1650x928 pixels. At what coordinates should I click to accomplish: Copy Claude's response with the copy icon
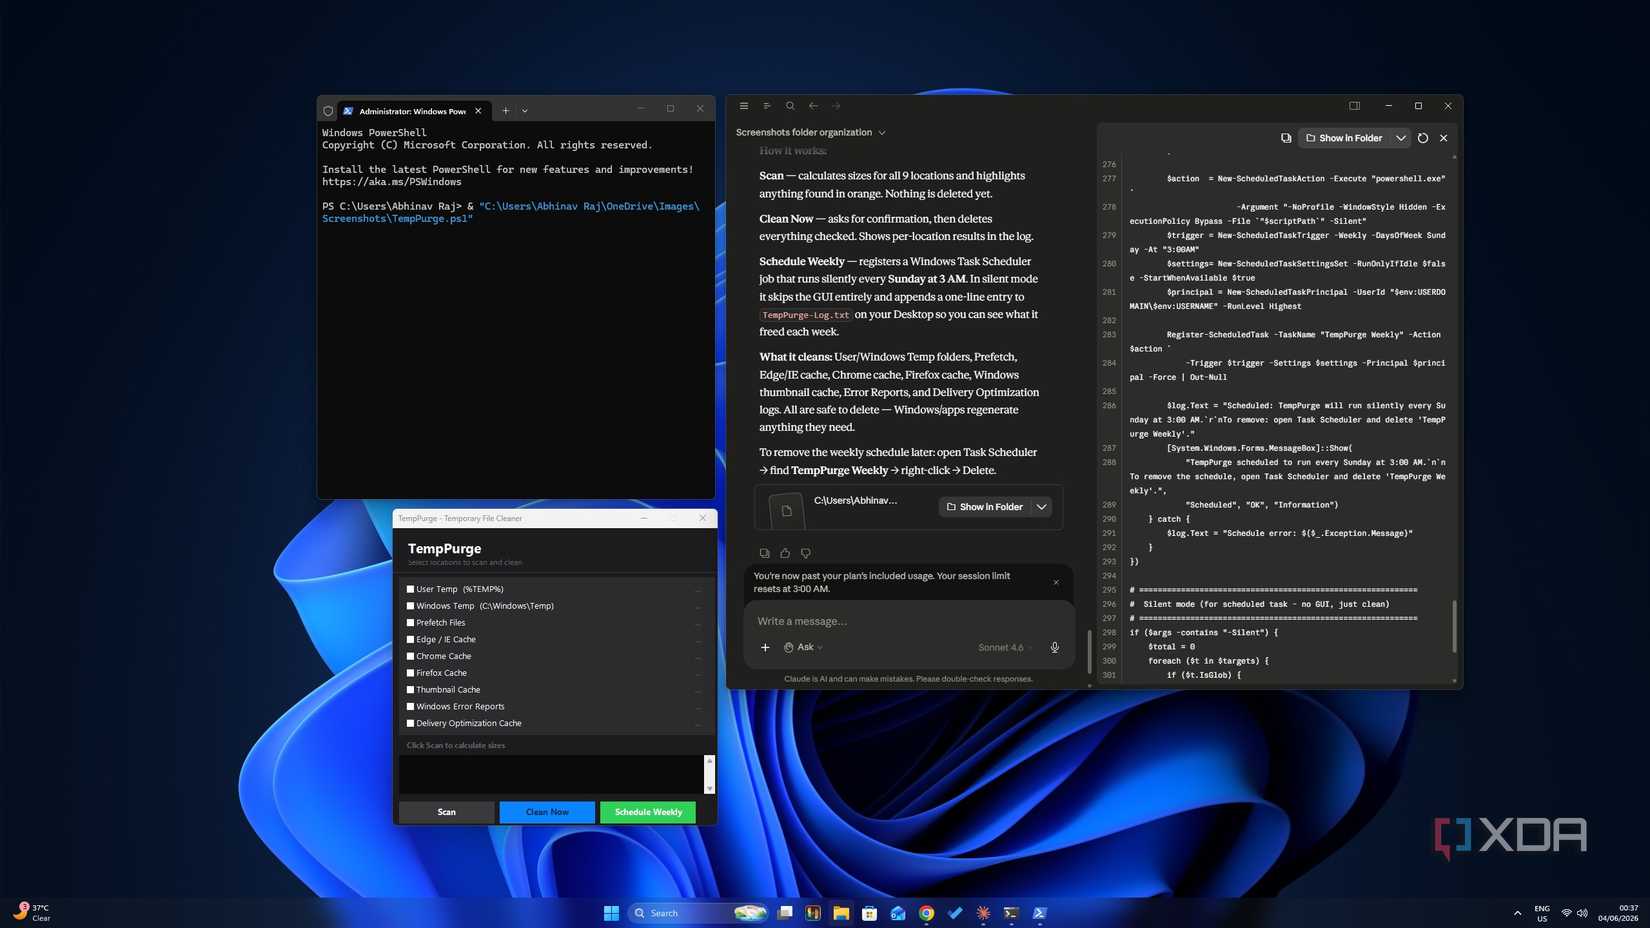(x=765, y=553)
